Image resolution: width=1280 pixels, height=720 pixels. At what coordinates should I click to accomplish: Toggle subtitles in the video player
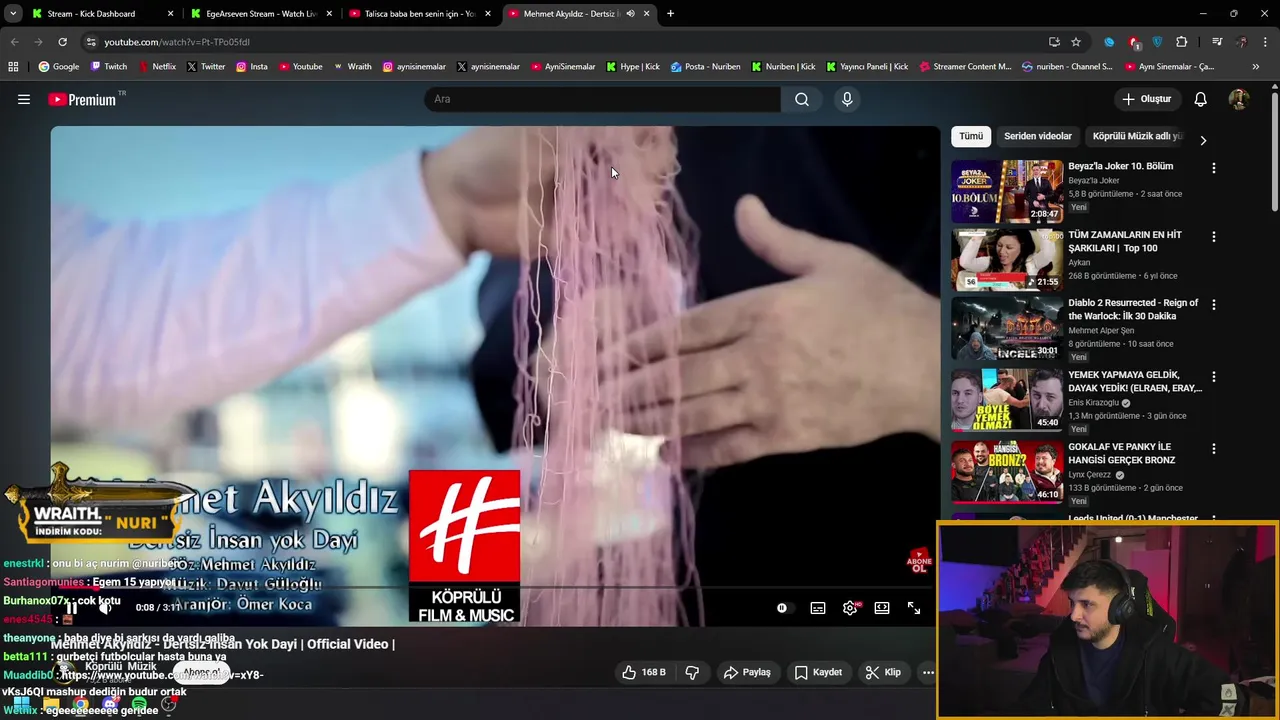click(x=818, y=608)
